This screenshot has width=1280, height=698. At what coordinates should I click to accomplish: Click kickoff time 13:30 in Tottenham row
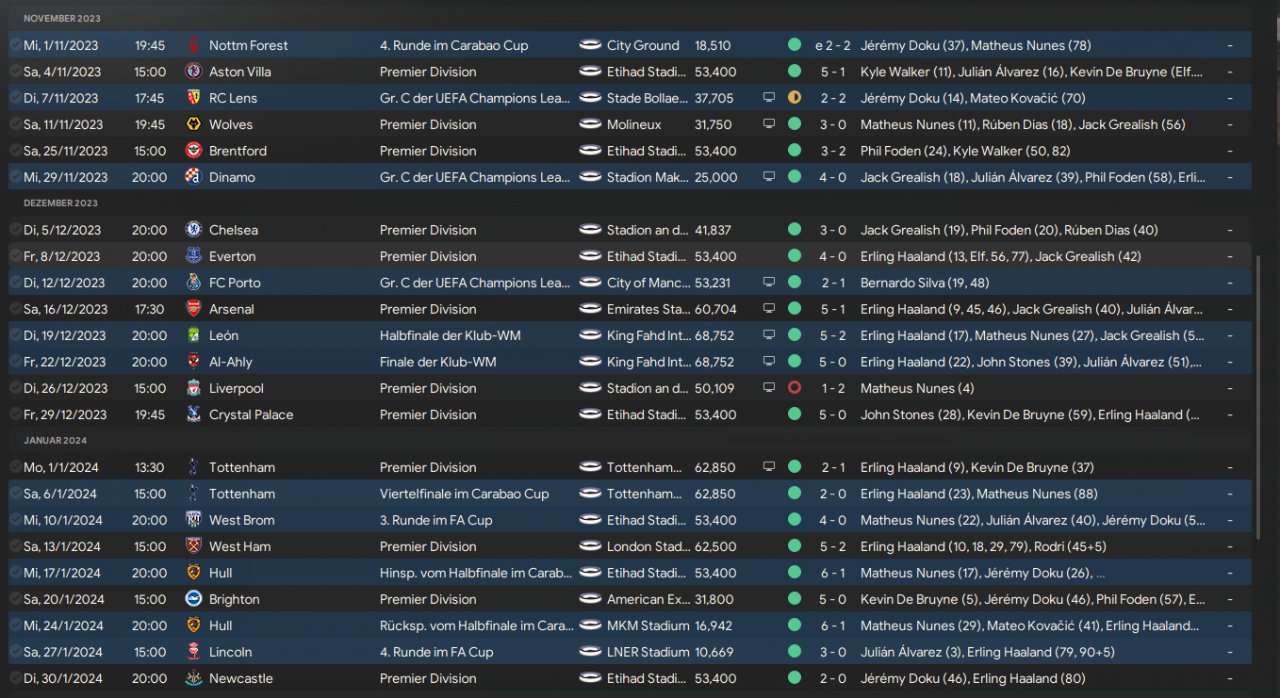[x=150, y=467]
